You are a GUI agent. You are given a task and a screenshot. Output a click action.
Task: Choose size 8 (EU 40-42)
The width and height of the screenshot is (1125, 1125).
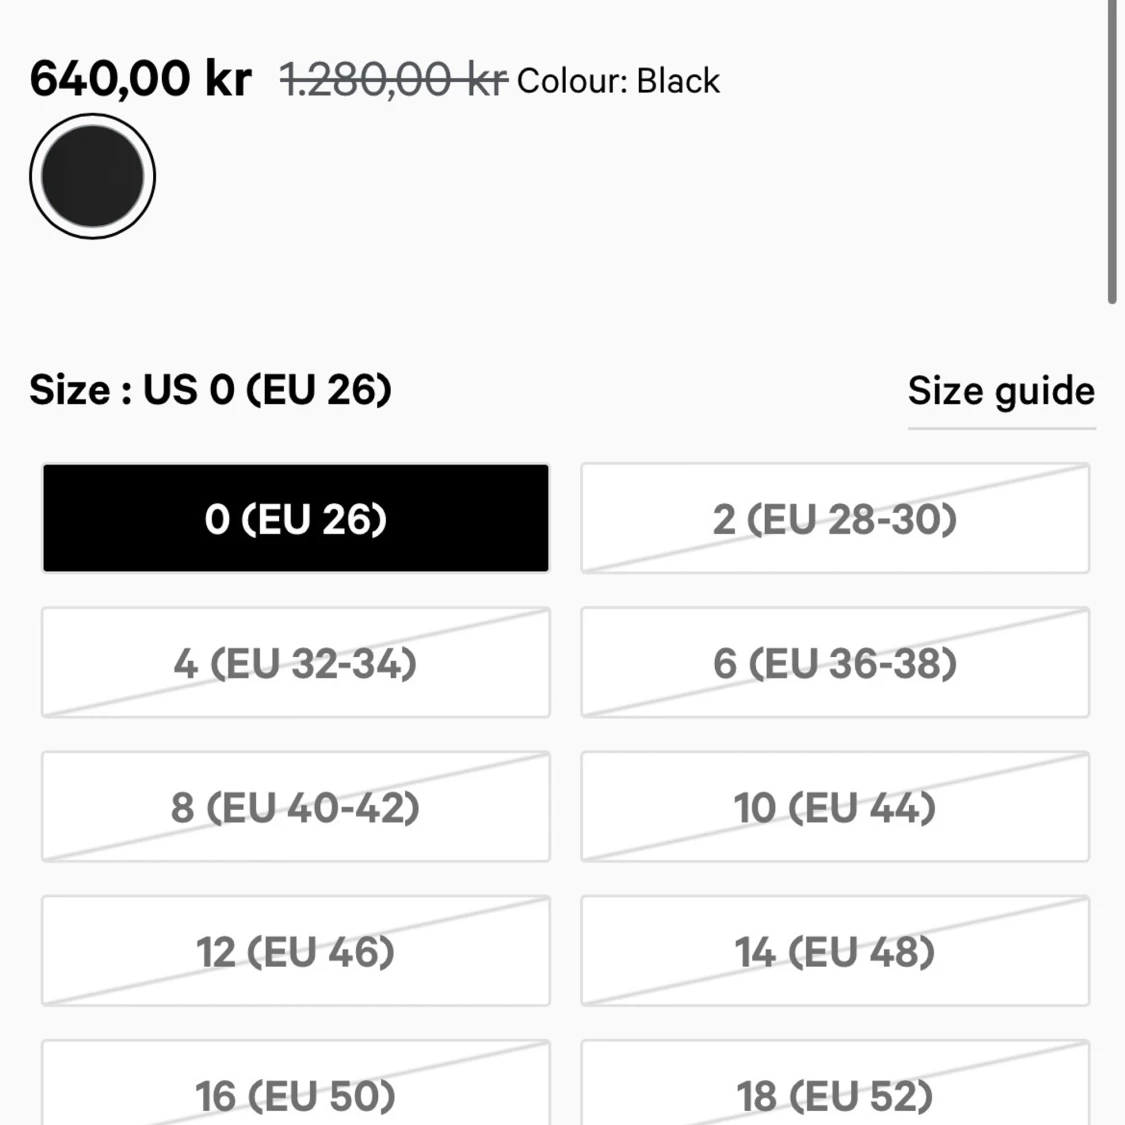click(296, 806)
